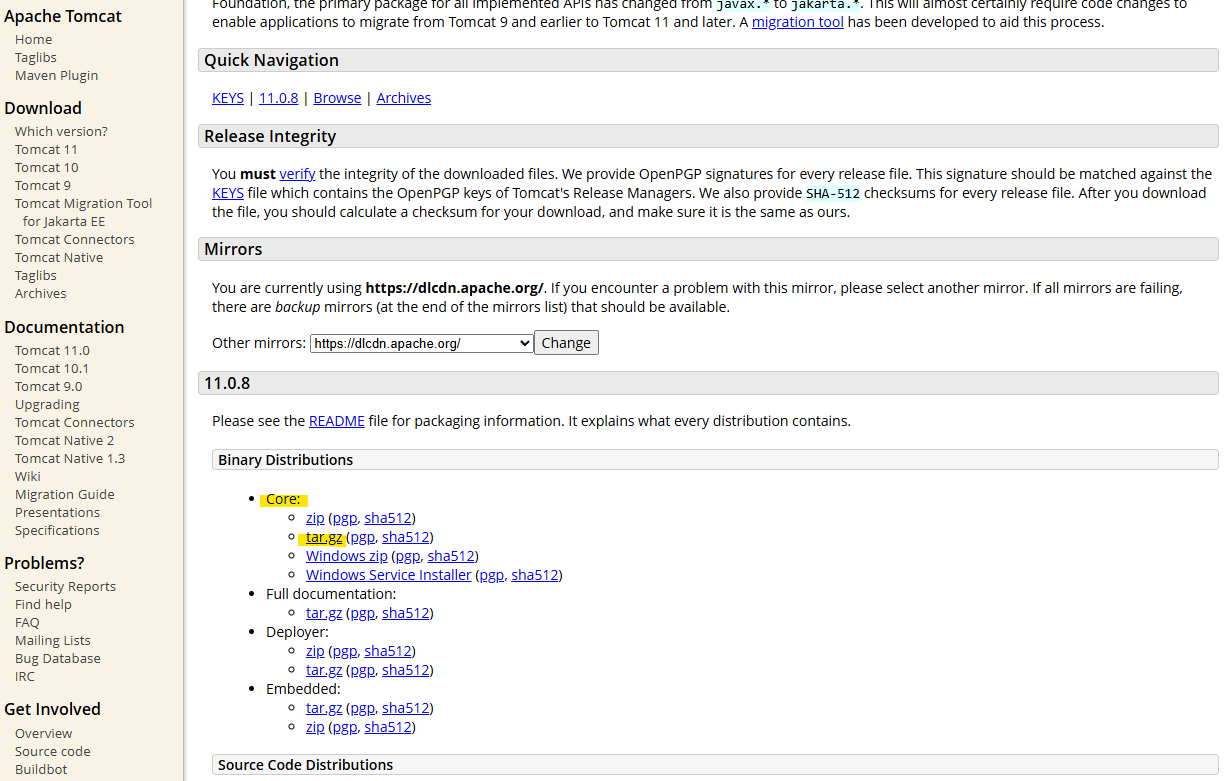This screenshot has height=781, width=1226.
Task: Open Tomcat 9 download page
Action: coord(43,185)
